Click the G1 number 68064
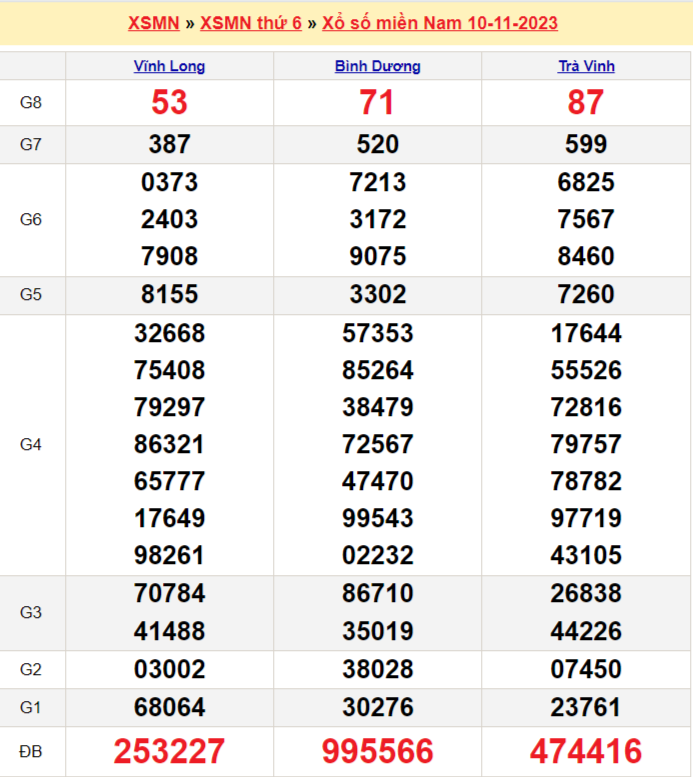693x777 pixels. (x=169, y=707)
